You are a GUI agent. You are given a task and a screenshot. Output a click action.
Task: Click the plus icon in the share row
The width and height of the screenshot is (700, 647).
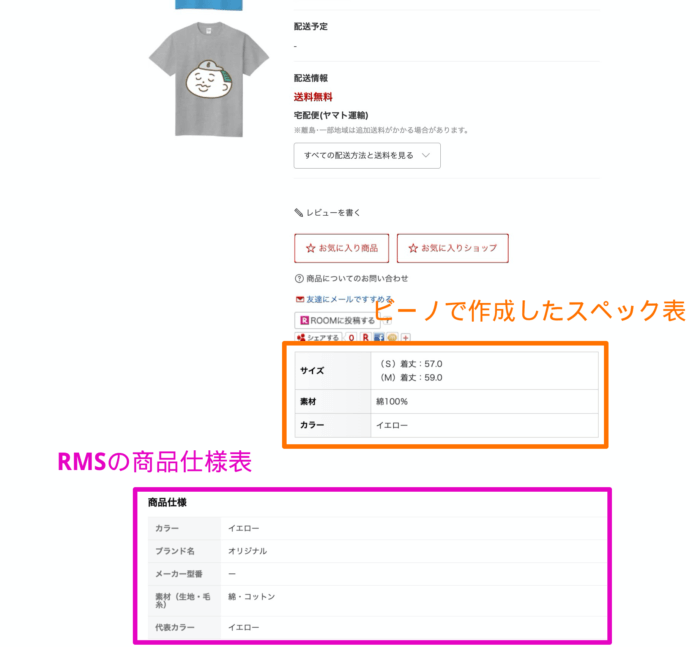[405, 338]
